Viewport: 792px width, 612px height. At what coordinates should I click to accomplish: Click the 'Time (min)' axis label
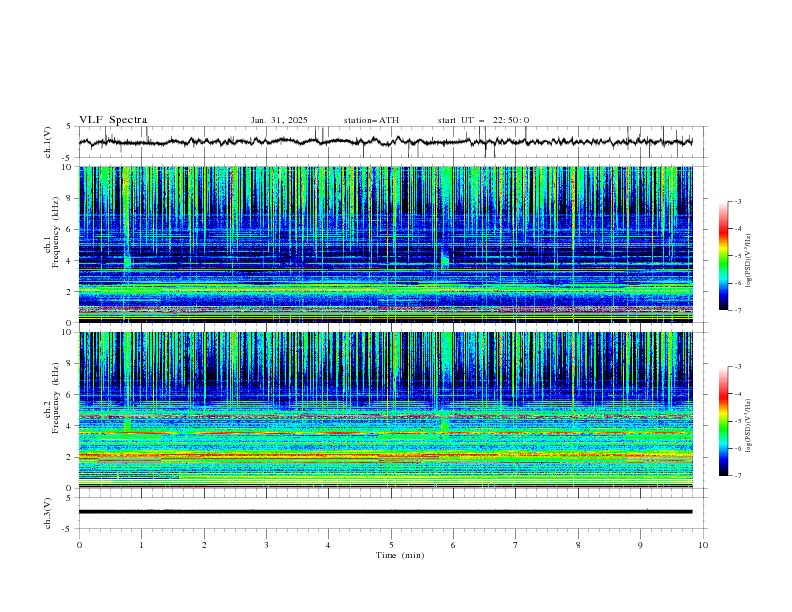[x=400, y=555]
